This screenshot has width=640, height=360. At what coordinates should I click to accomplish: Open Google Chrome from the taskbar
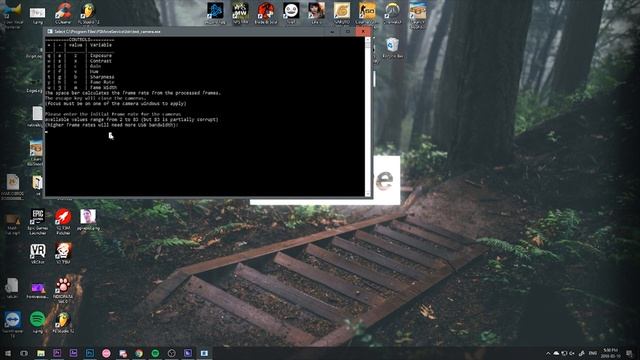pyautogui.click(x=139, y=353)
